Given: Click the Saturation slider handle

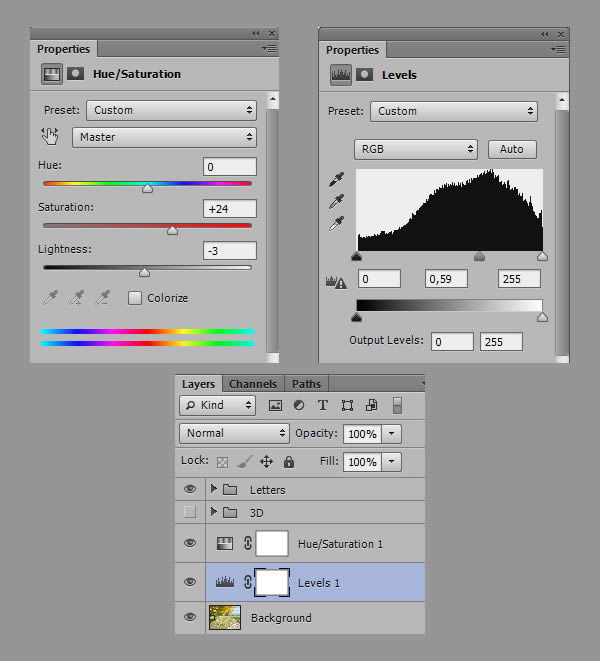Looking at the screenshot, I should (x=172, y=230).
